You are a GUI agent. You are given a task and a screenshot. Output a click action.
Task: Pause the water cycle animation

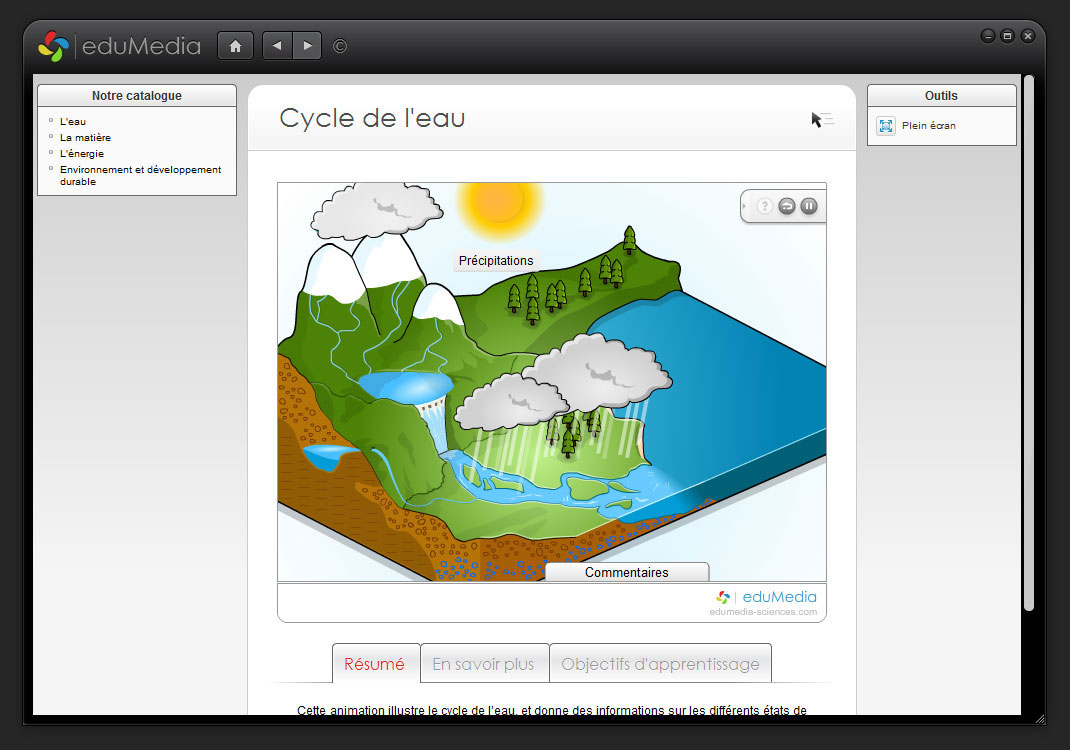[x=809, y=206]
